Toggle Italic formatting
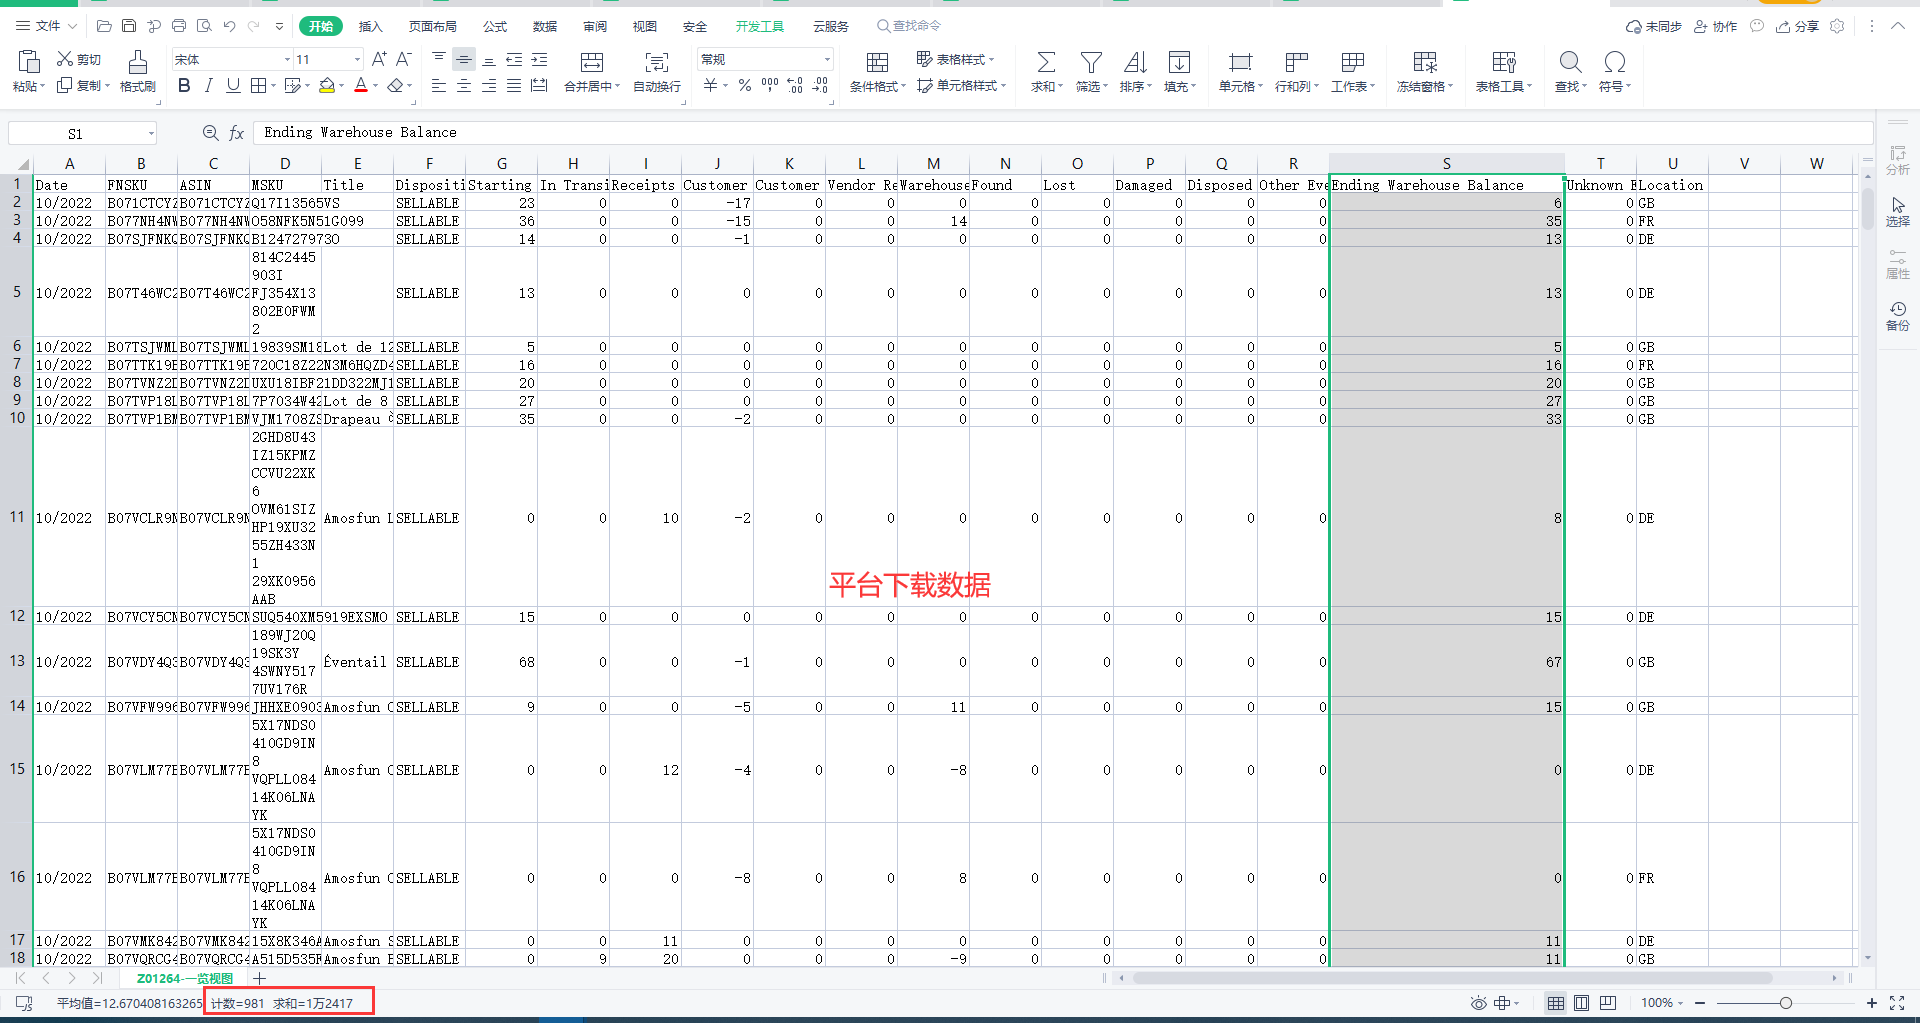 click(x=209, y=86)
